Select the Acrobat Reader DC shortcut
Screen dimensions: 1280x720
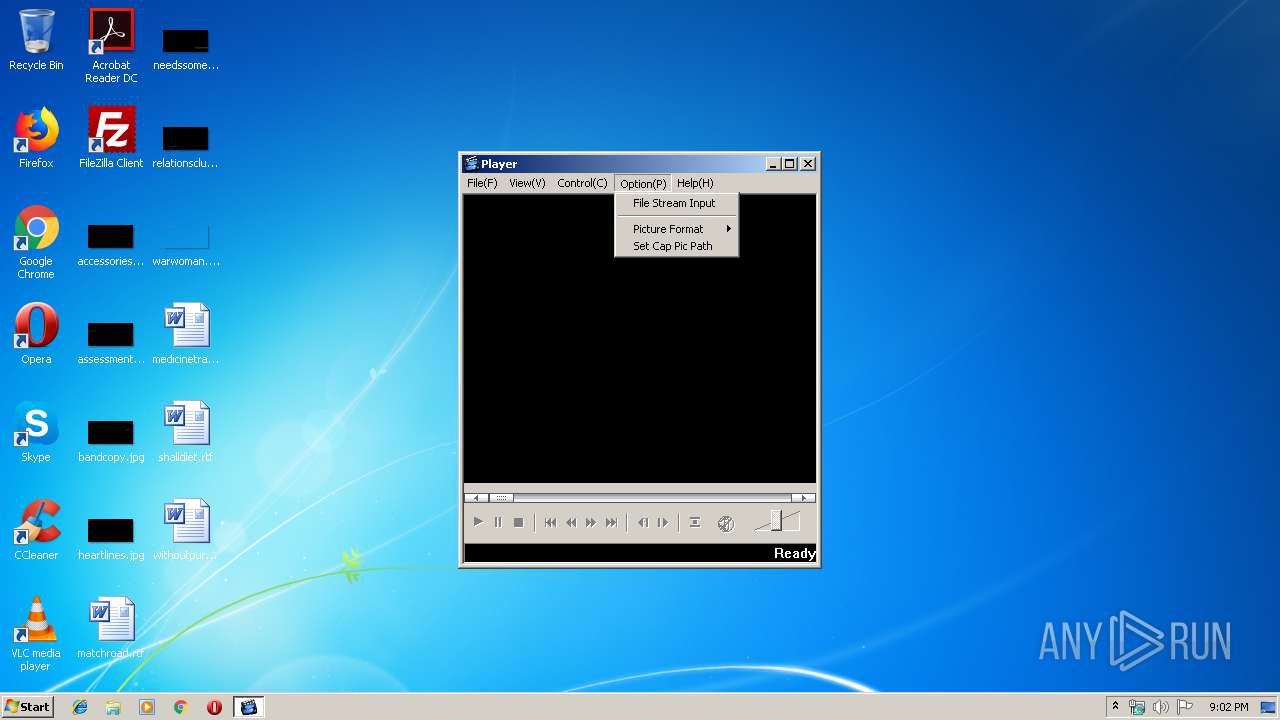[x=111, y=46]
